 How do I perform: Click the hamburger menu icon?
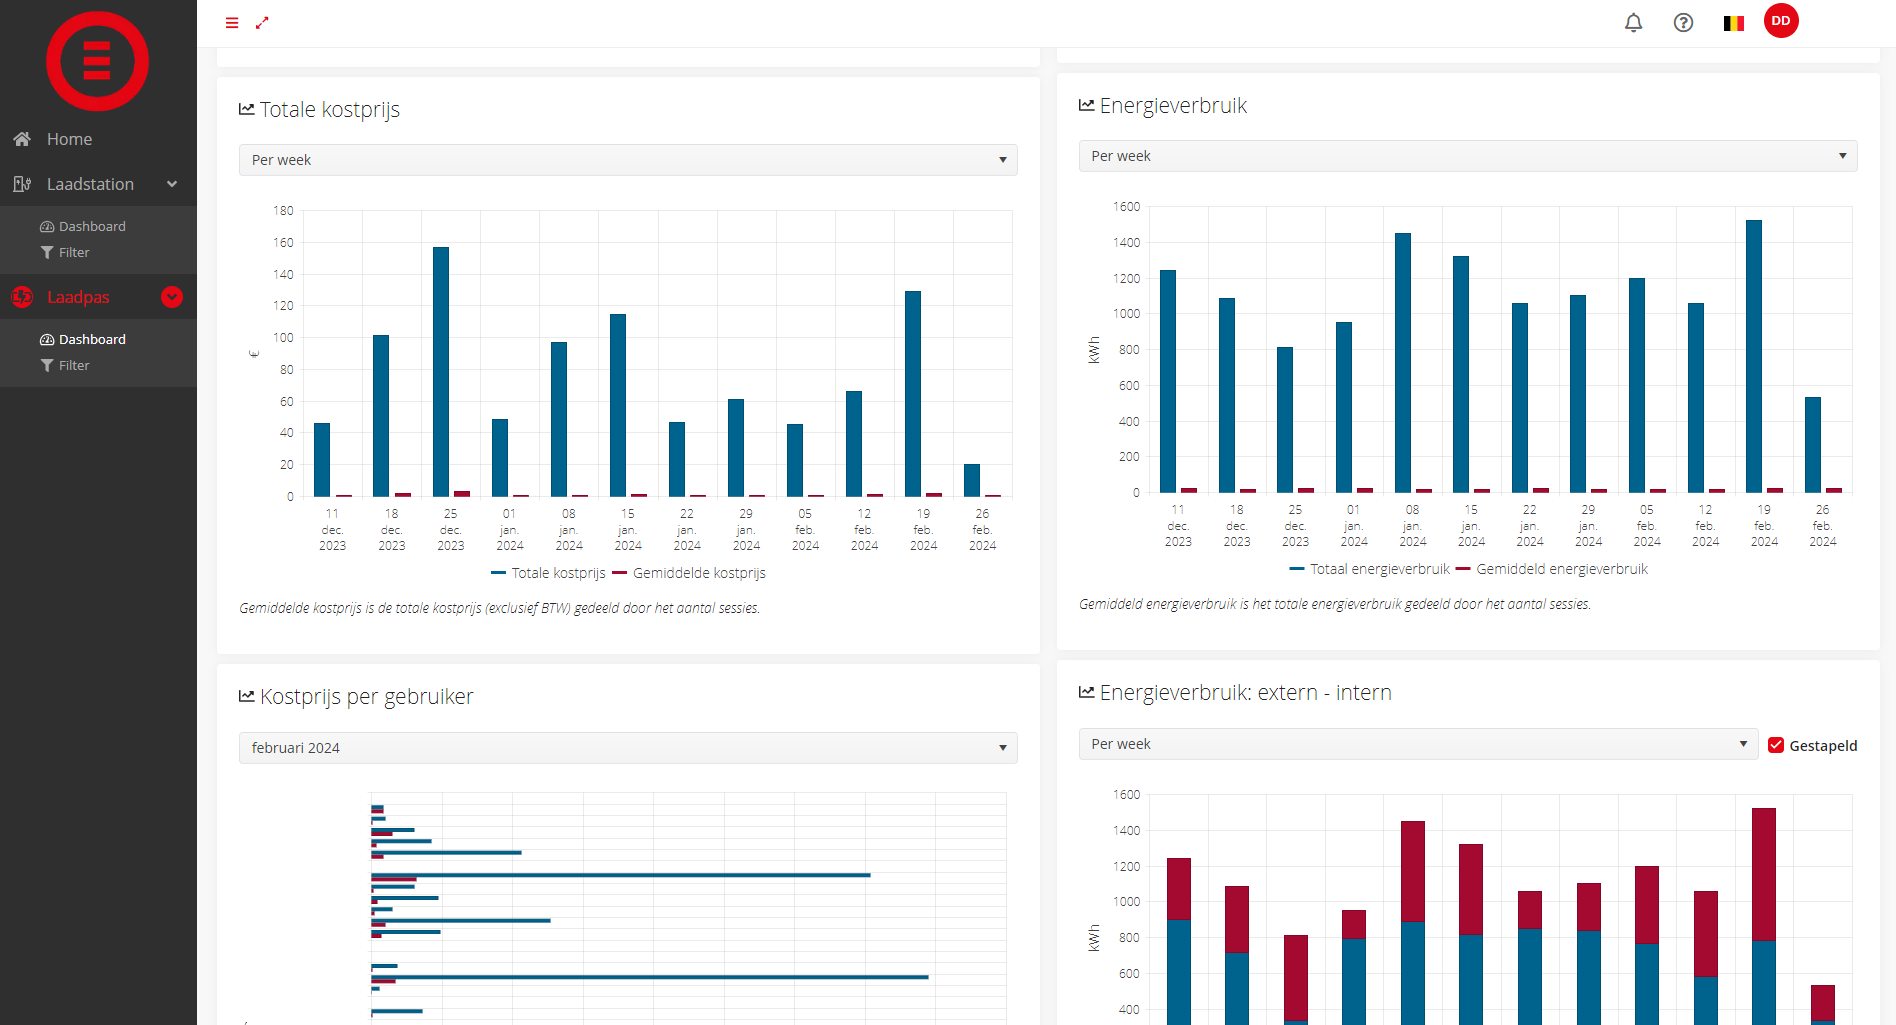pos(232,23)
